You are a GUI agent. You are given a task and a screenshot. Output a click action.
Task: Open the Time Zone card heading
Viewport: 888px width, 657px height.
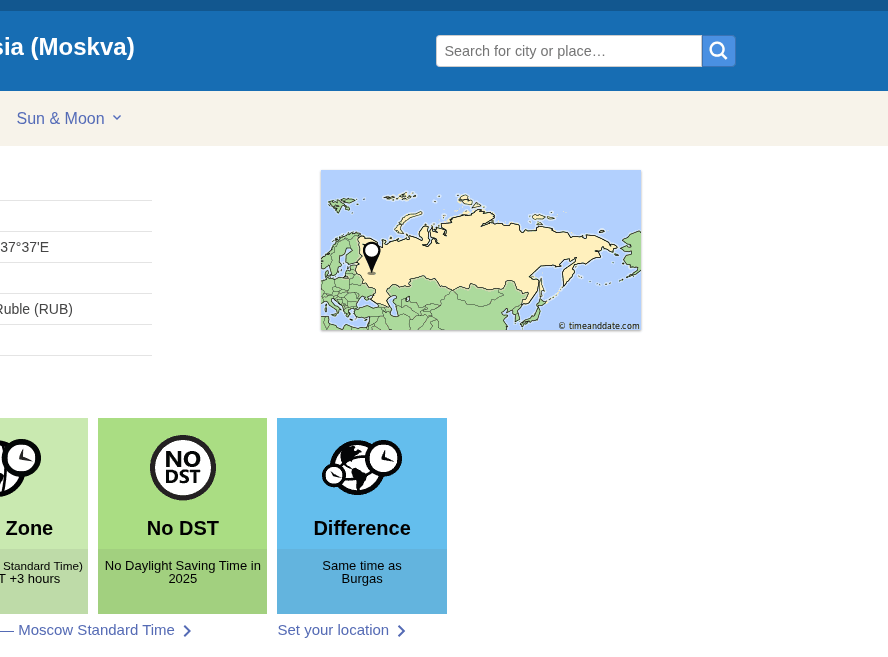pyautogui.click(x=28, y=528)
